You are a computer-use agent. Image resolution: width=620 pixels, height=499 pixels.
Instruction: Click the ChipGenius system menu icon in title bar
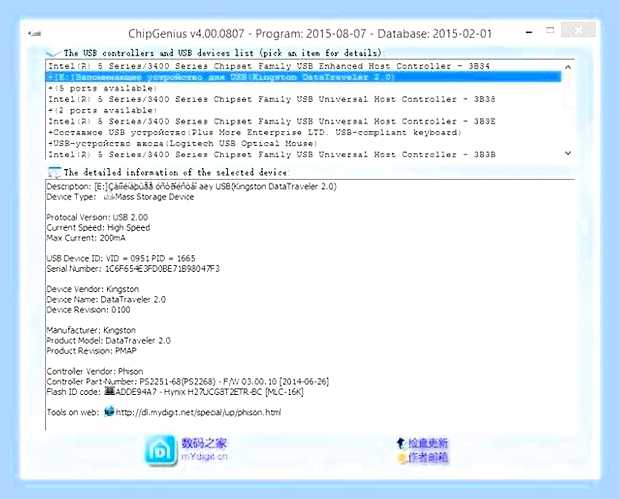click(35, 34)
